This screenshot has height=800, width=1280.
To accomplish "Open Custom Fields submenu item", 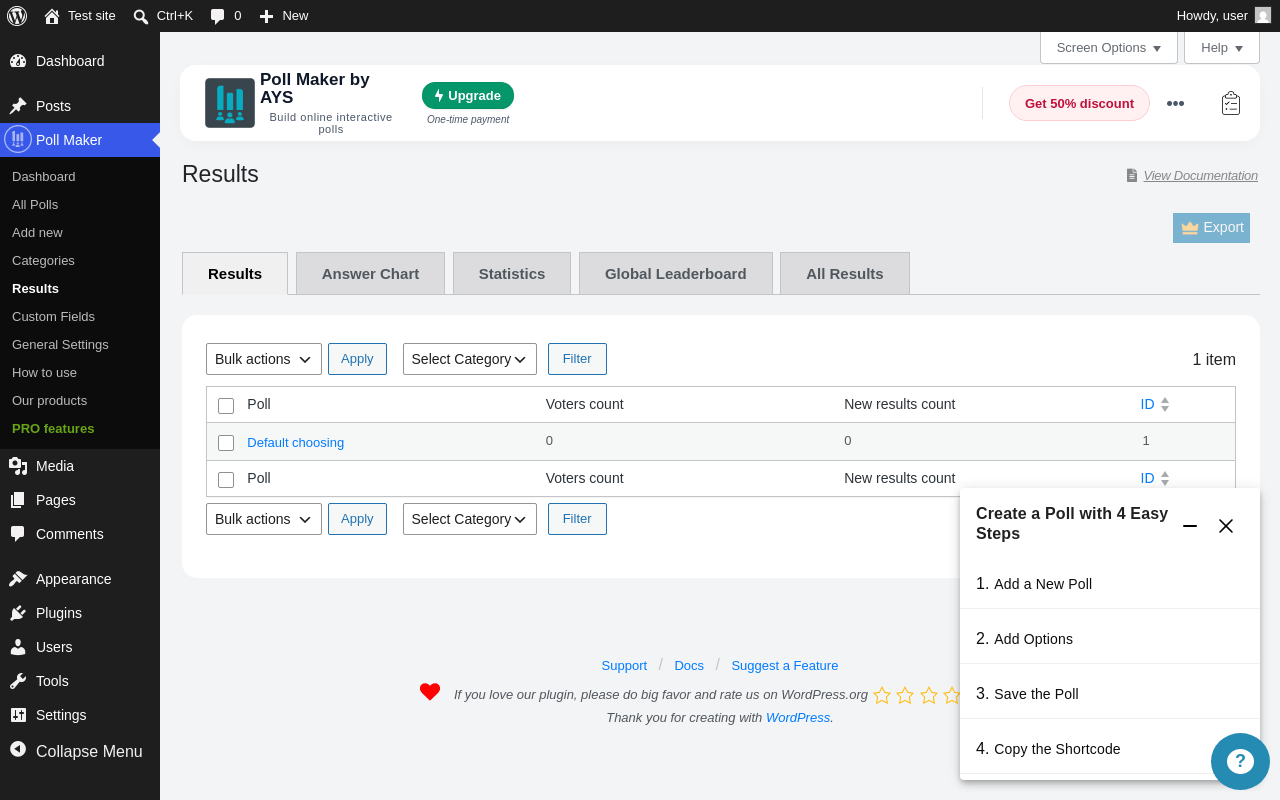I will 80,317.
